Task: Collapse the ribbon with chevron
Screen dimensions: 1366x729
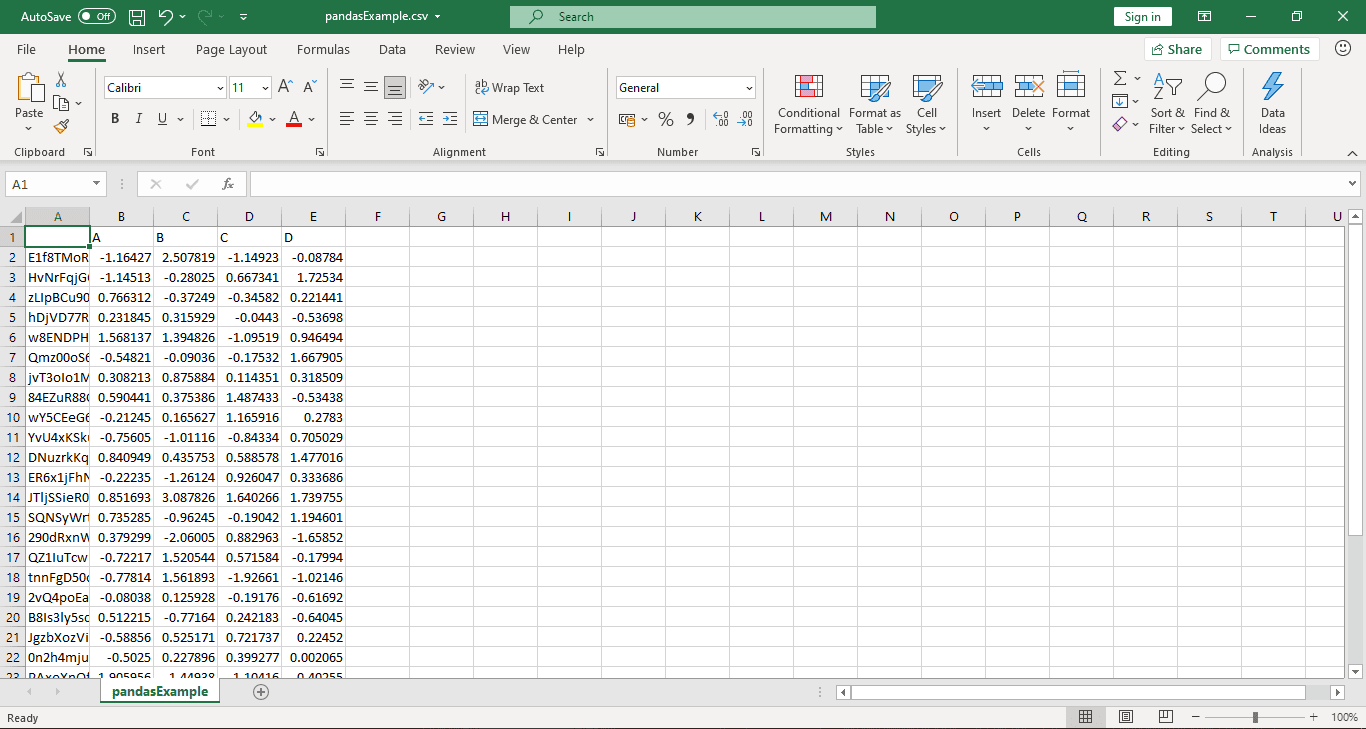Action: tap(1353, 153)
